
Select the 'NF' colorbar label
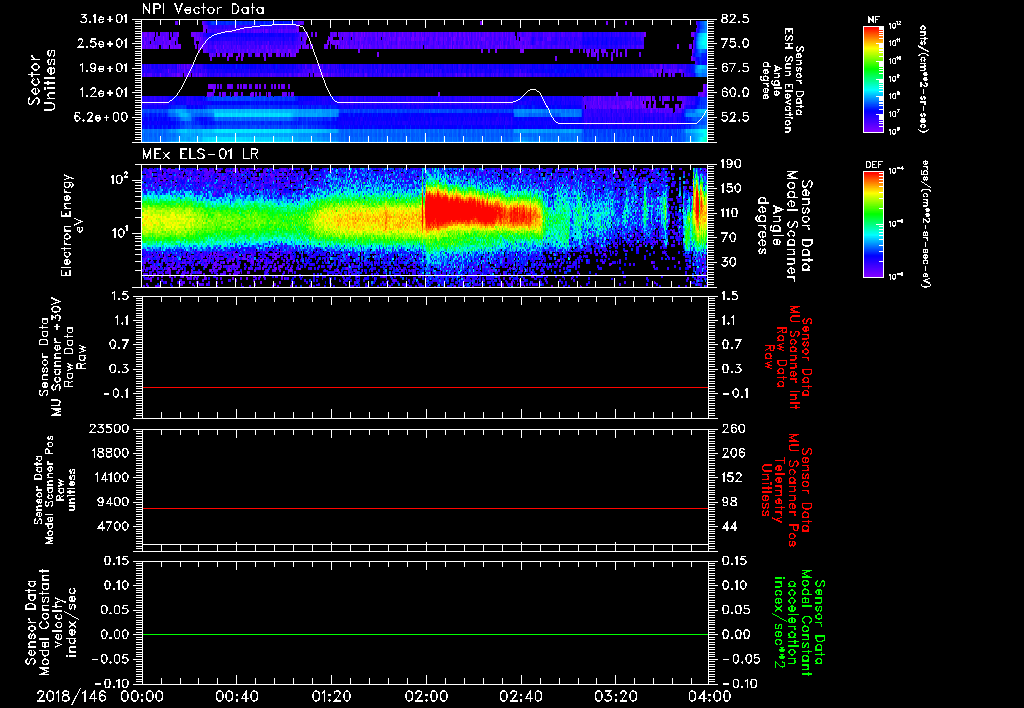click(x=873, y=20)
